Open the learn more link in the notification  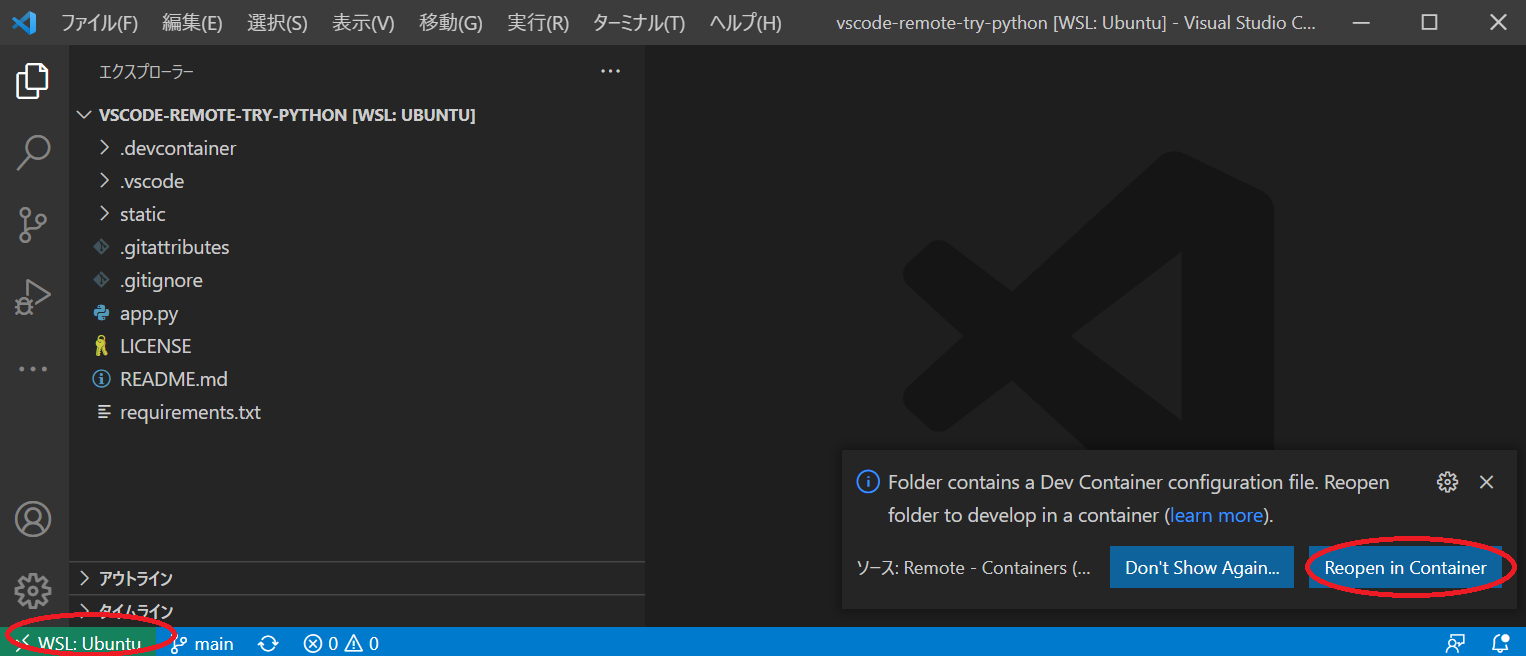(1216, 514)
